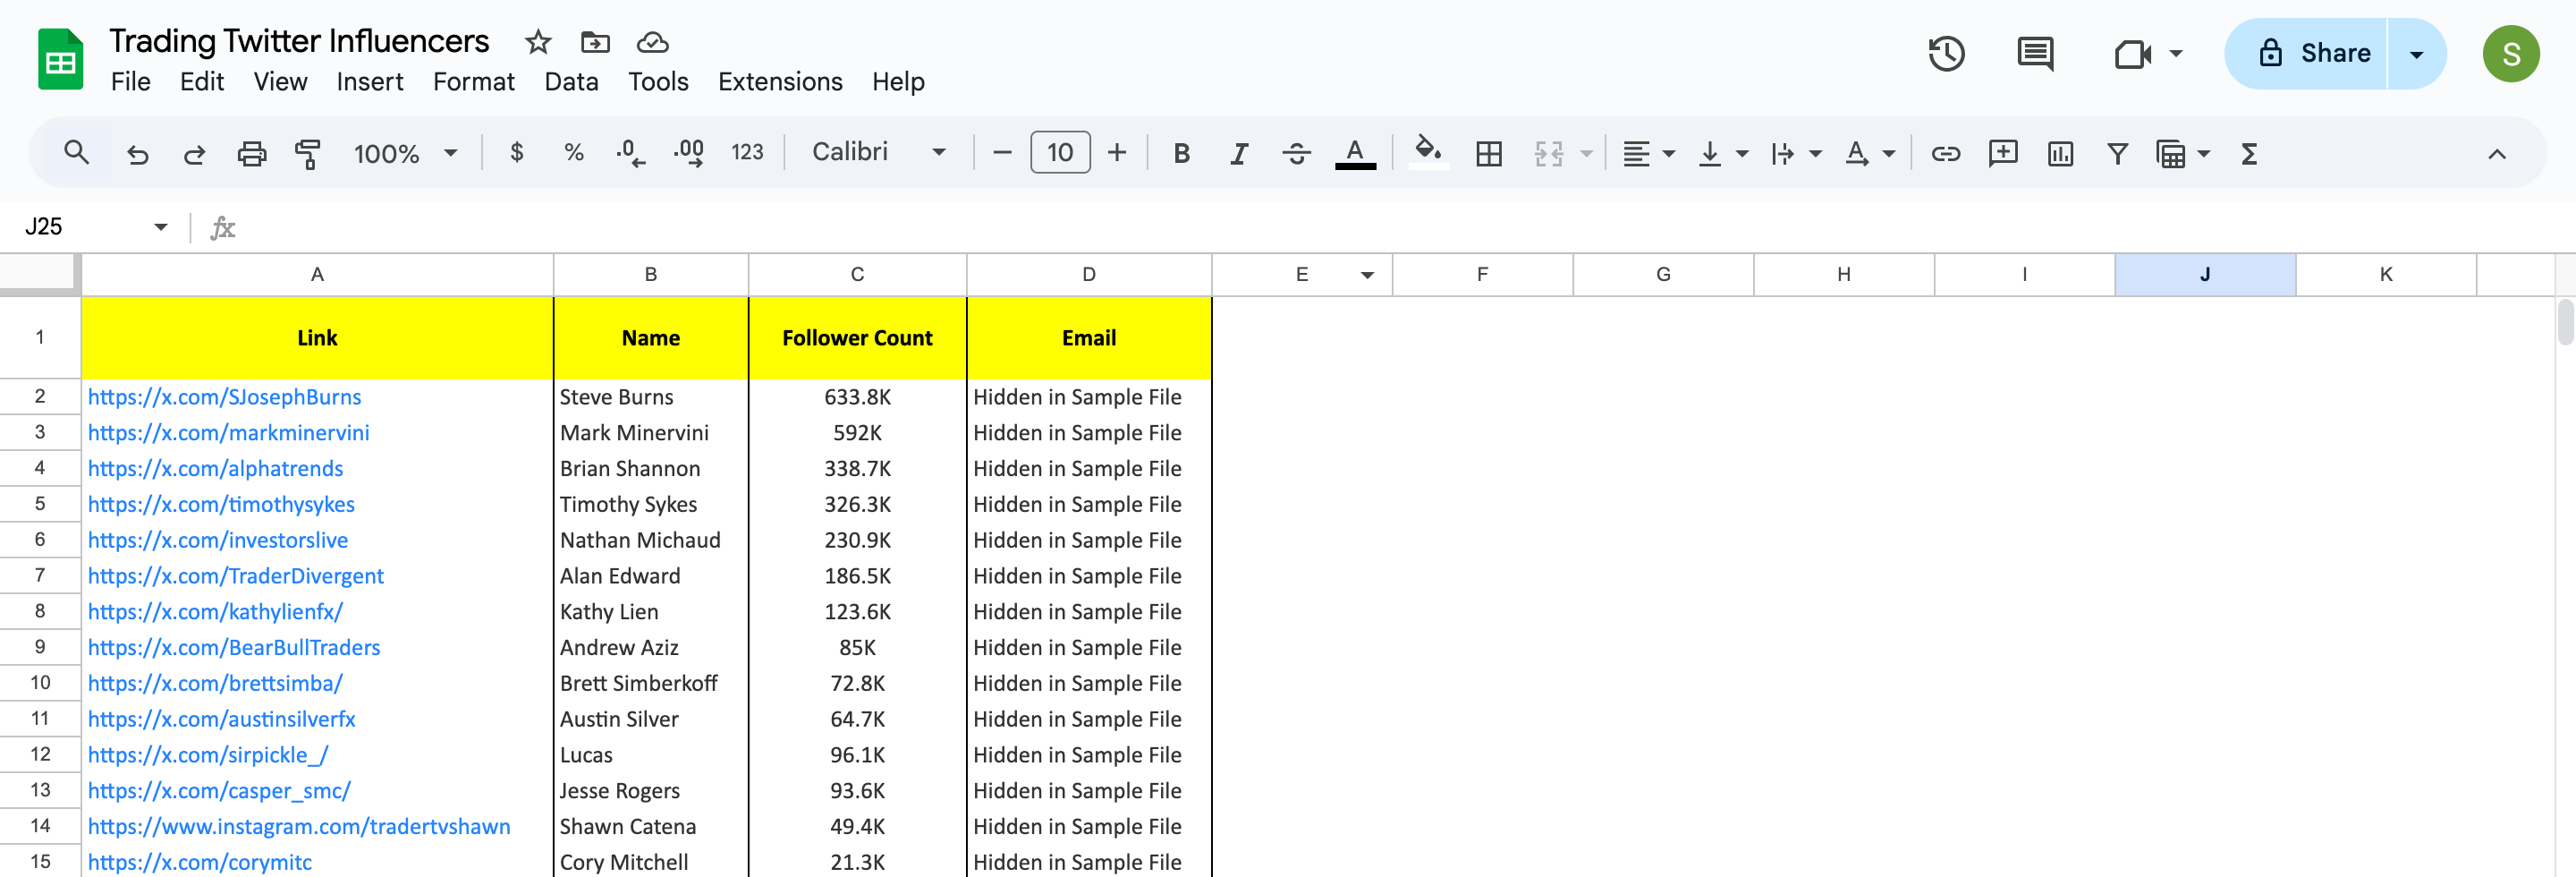Screen dimensions: 2576x877
Task: Open the markminervini profile link
Action: tap(228, 433)
